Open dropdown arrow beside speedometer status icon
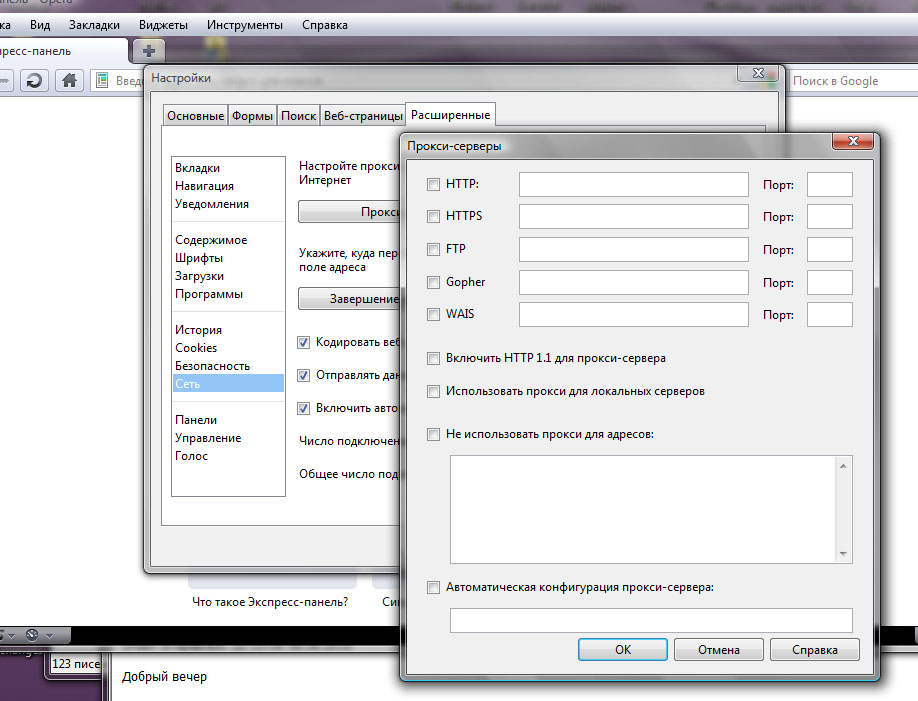Image resolution: width=918 pixels, height=701 pixels. coord(49,634)
